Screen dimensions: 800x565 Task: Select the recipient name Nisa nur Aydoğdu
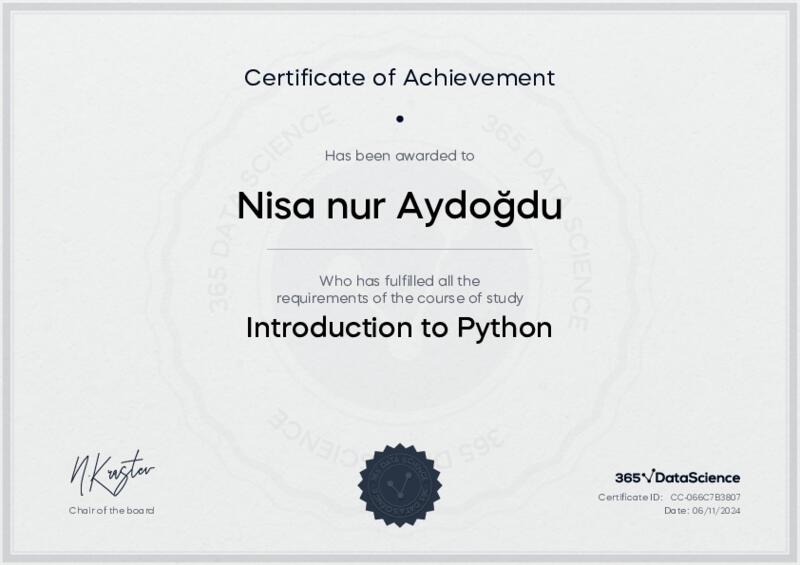pos(399,206)
